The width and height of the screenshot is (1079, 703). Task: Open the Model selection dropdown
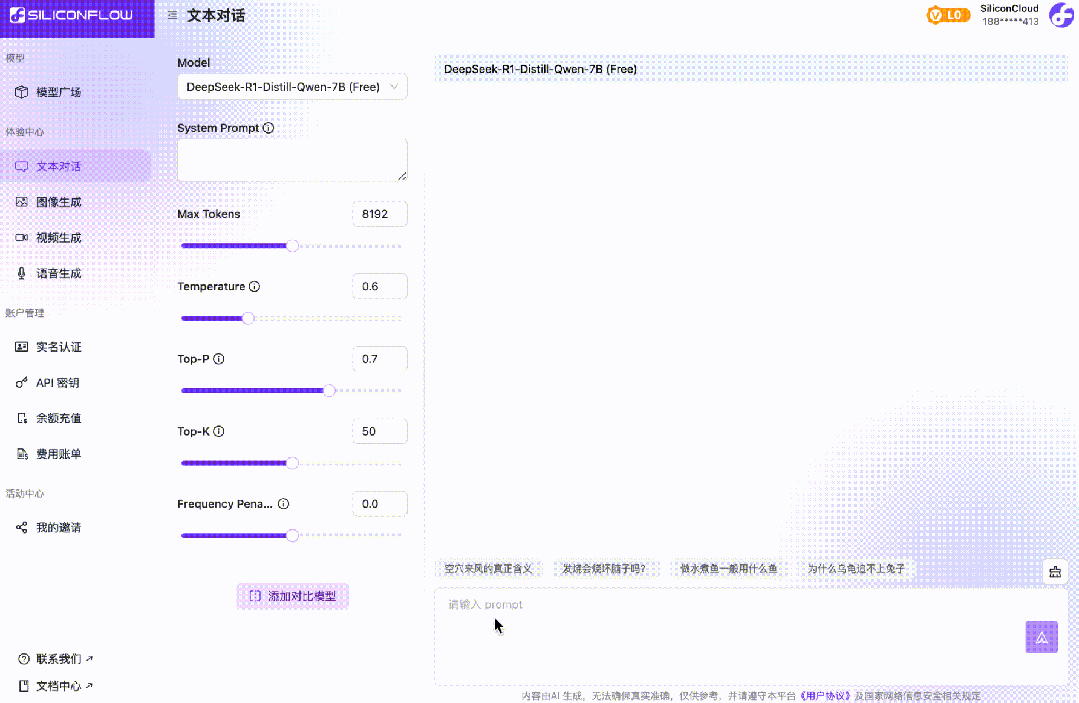pos(292,86)
